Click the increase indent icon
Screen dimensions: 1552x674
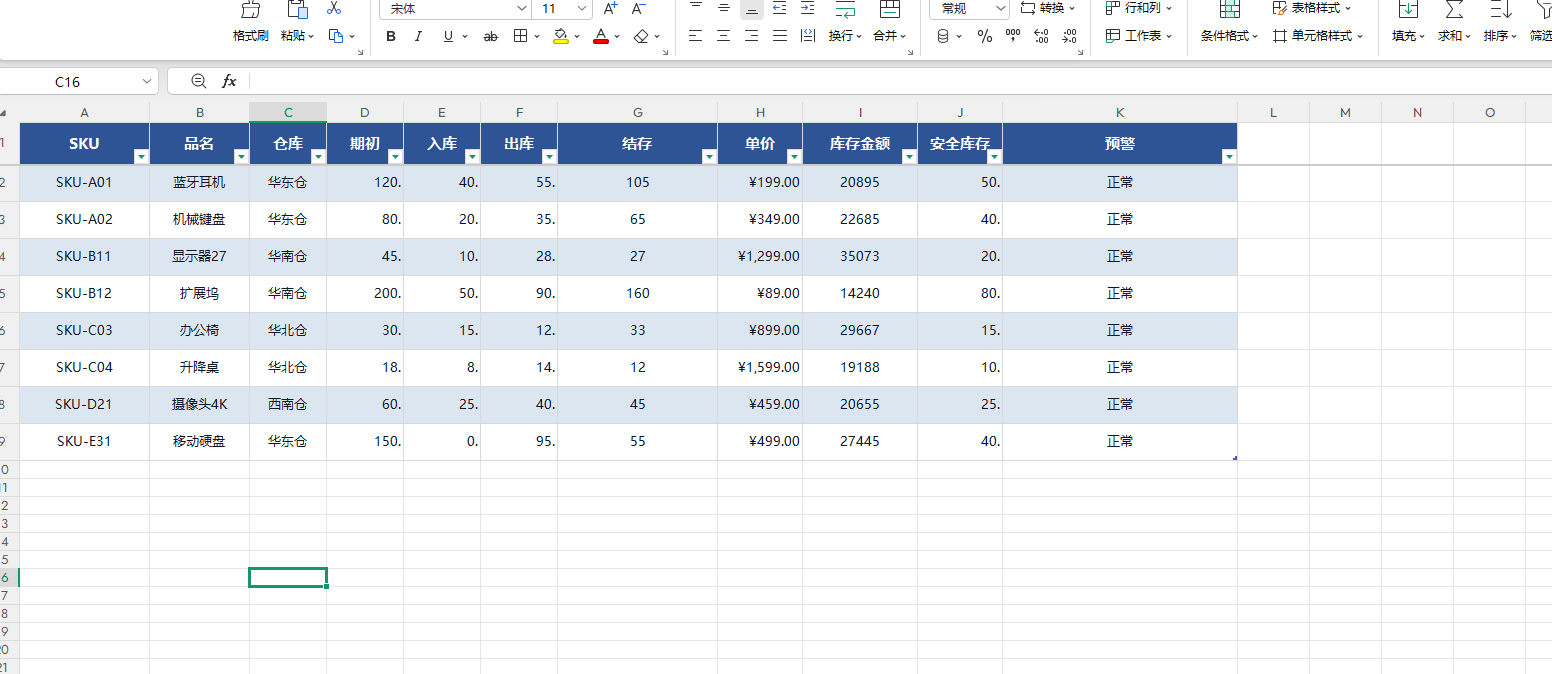click(808, 8)
